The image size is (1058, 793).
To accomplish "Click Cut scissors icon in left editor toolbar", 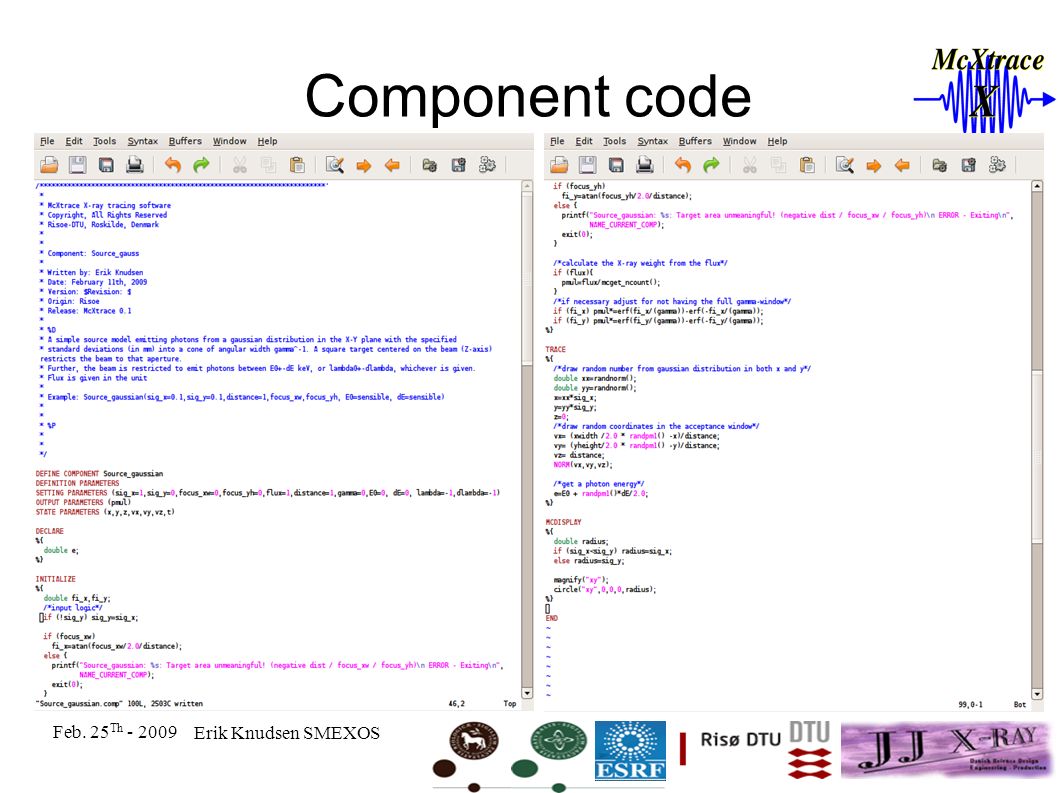I will point(240,165).
